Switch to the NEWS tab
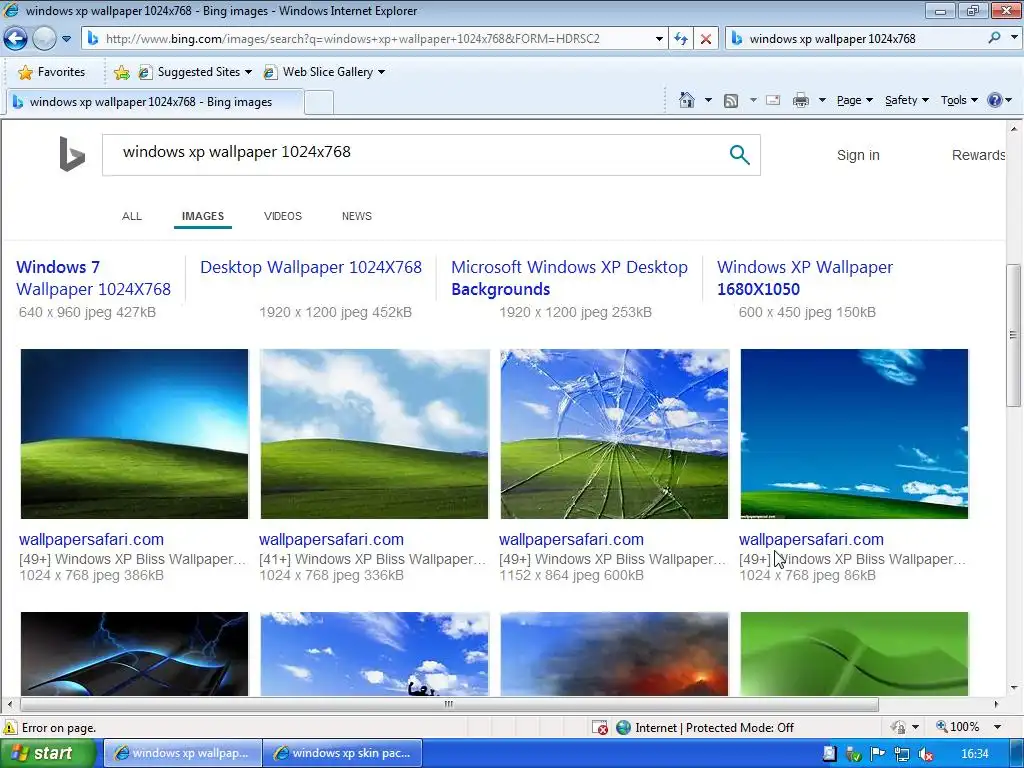This screenshot has width=1024, height=768. [x=357, y=216]
